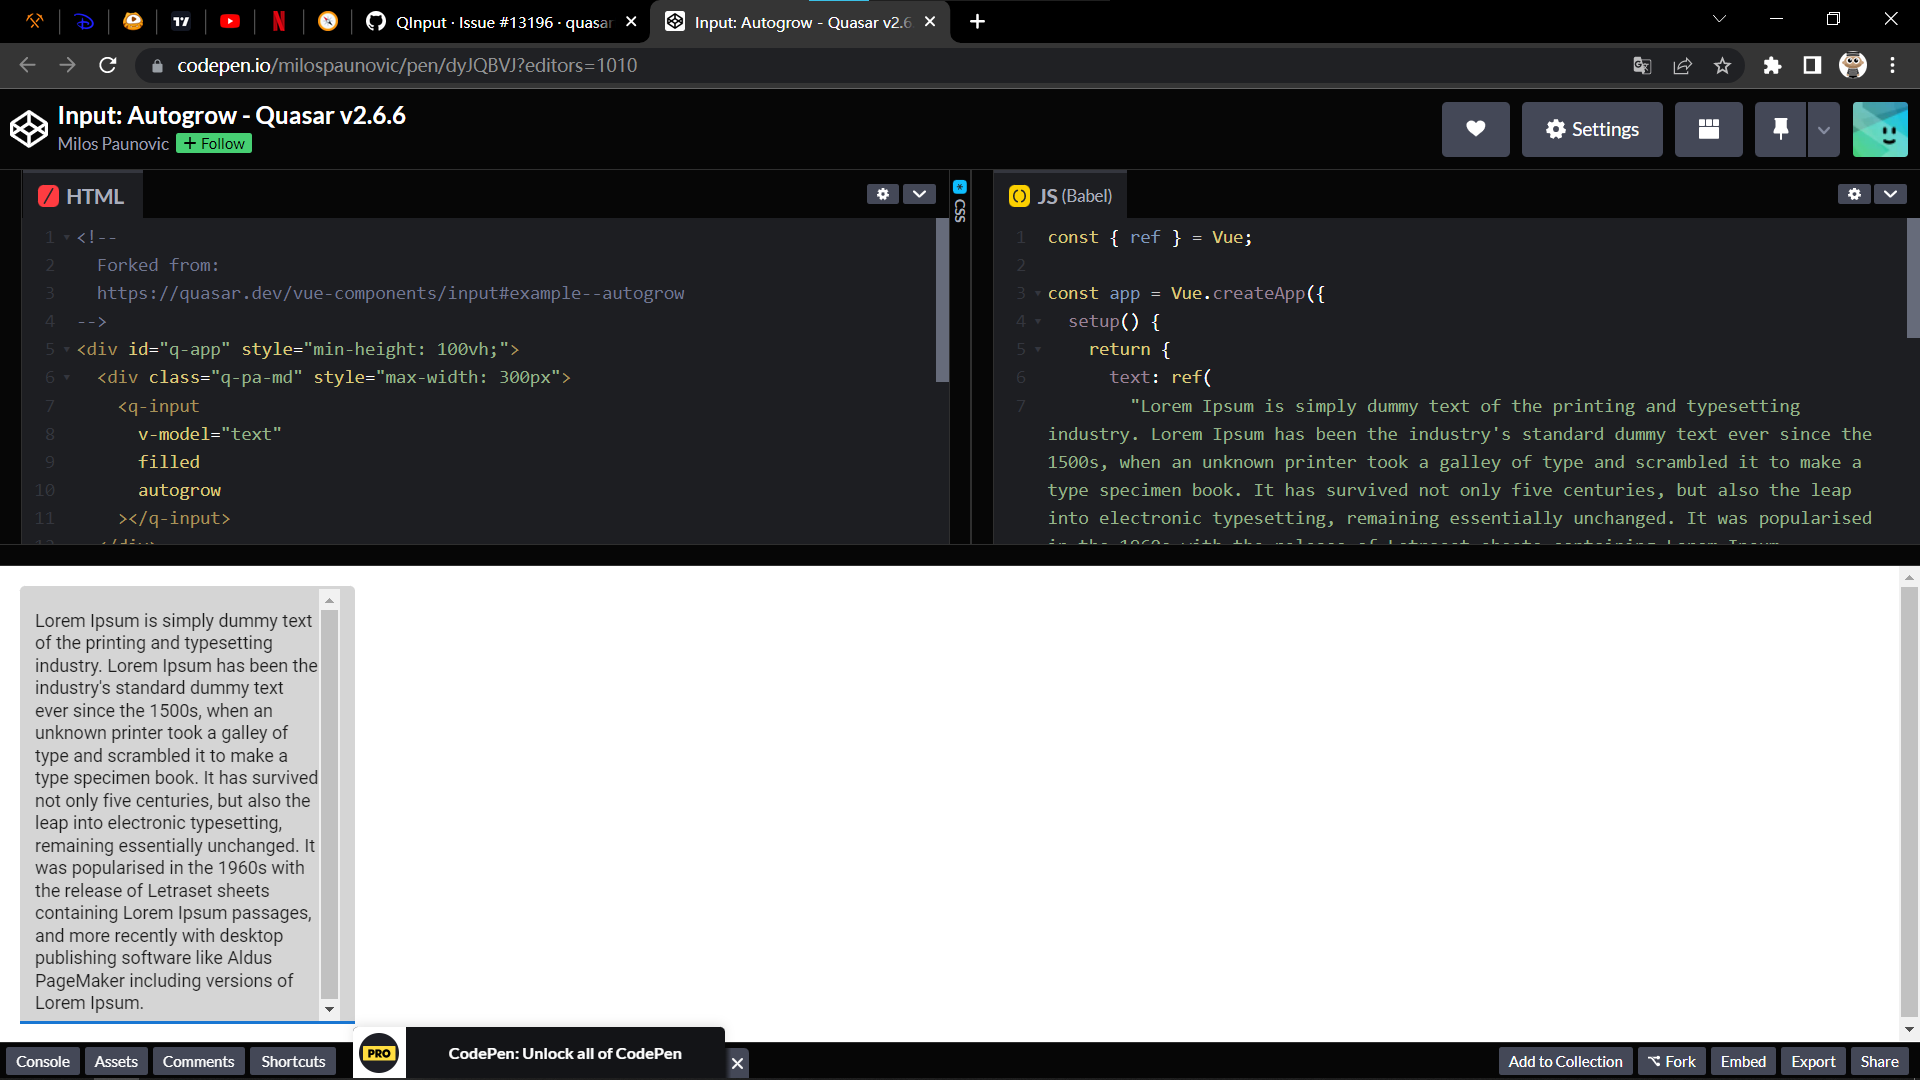Open the Shortcuts panel

pos(292,1061)
